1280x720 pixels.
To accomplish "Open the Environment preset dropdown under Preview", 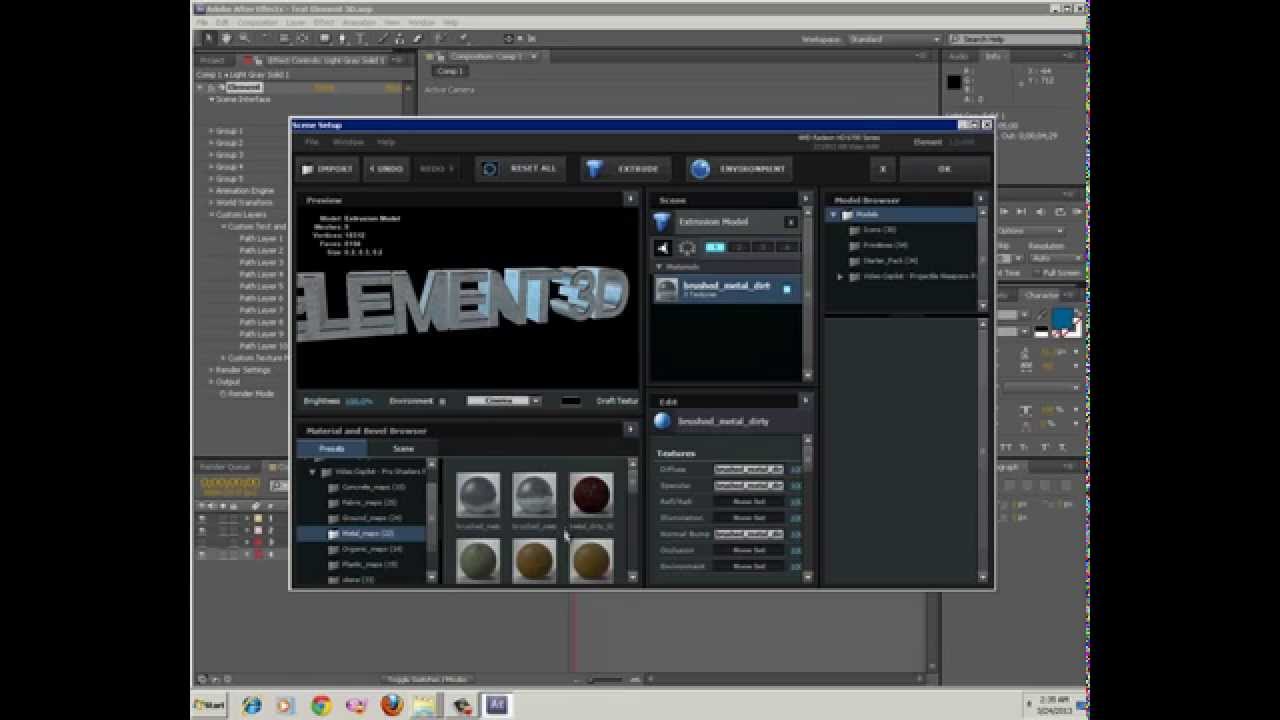I will click(504, 401).
